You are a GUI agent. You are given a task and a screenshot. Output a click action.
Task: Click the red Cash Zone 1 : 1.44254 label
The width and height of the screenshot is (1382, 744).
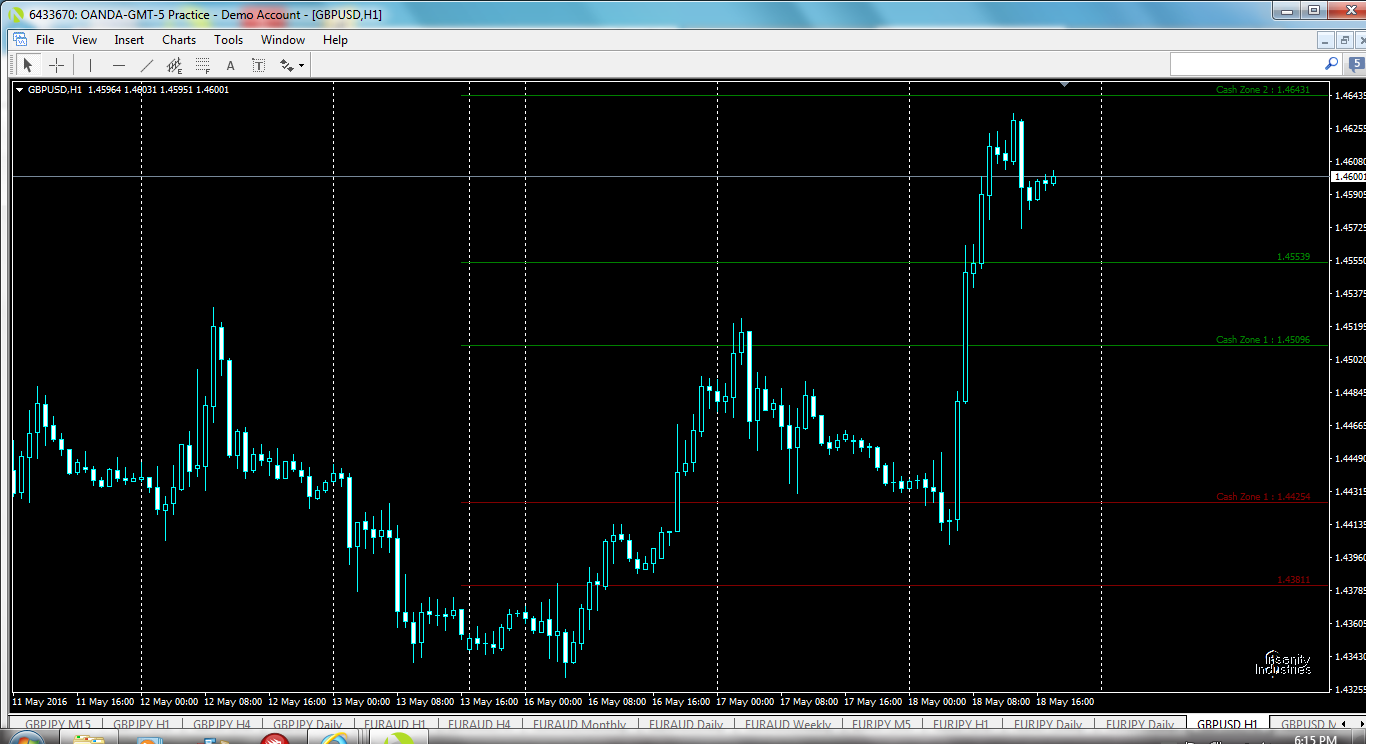(1262, 497)
